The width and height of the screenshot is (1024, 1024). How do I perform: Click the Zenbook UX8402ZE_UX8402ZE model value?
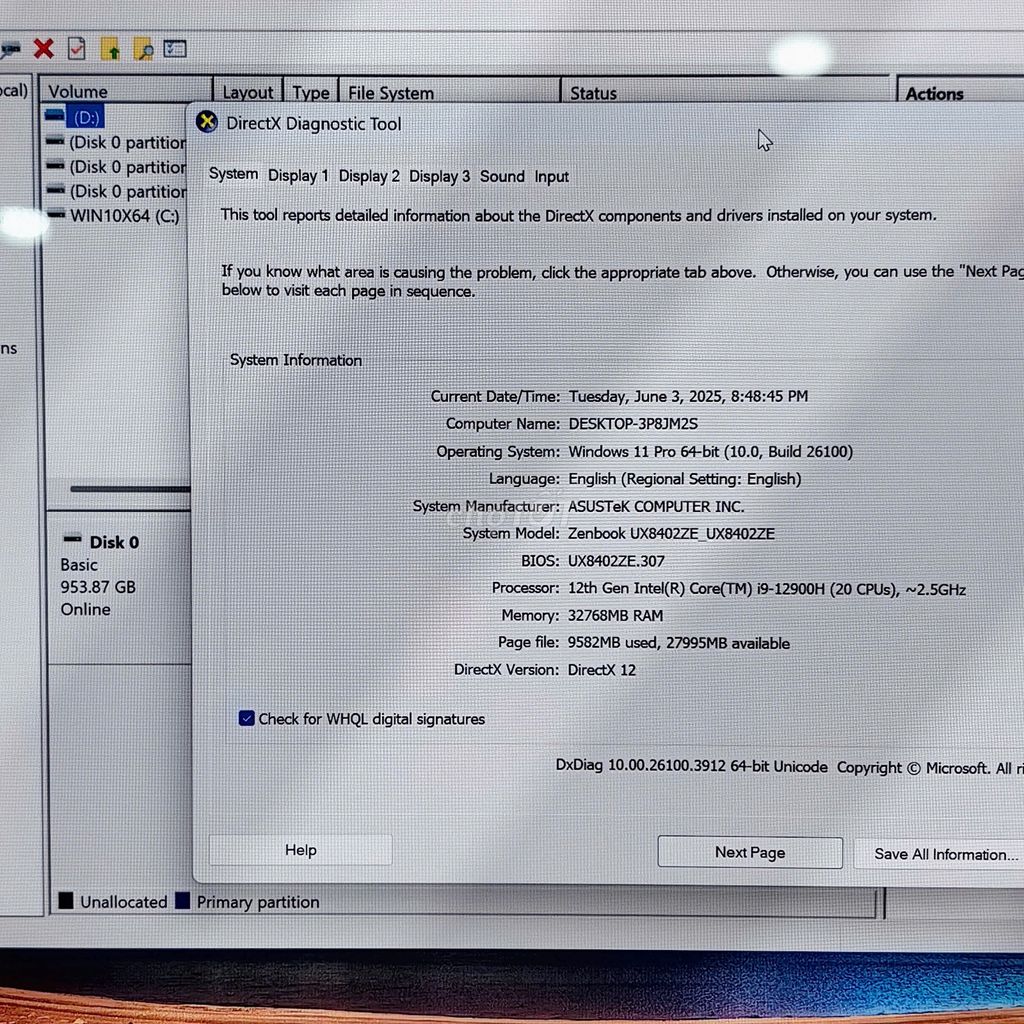(x=671, y=533)
